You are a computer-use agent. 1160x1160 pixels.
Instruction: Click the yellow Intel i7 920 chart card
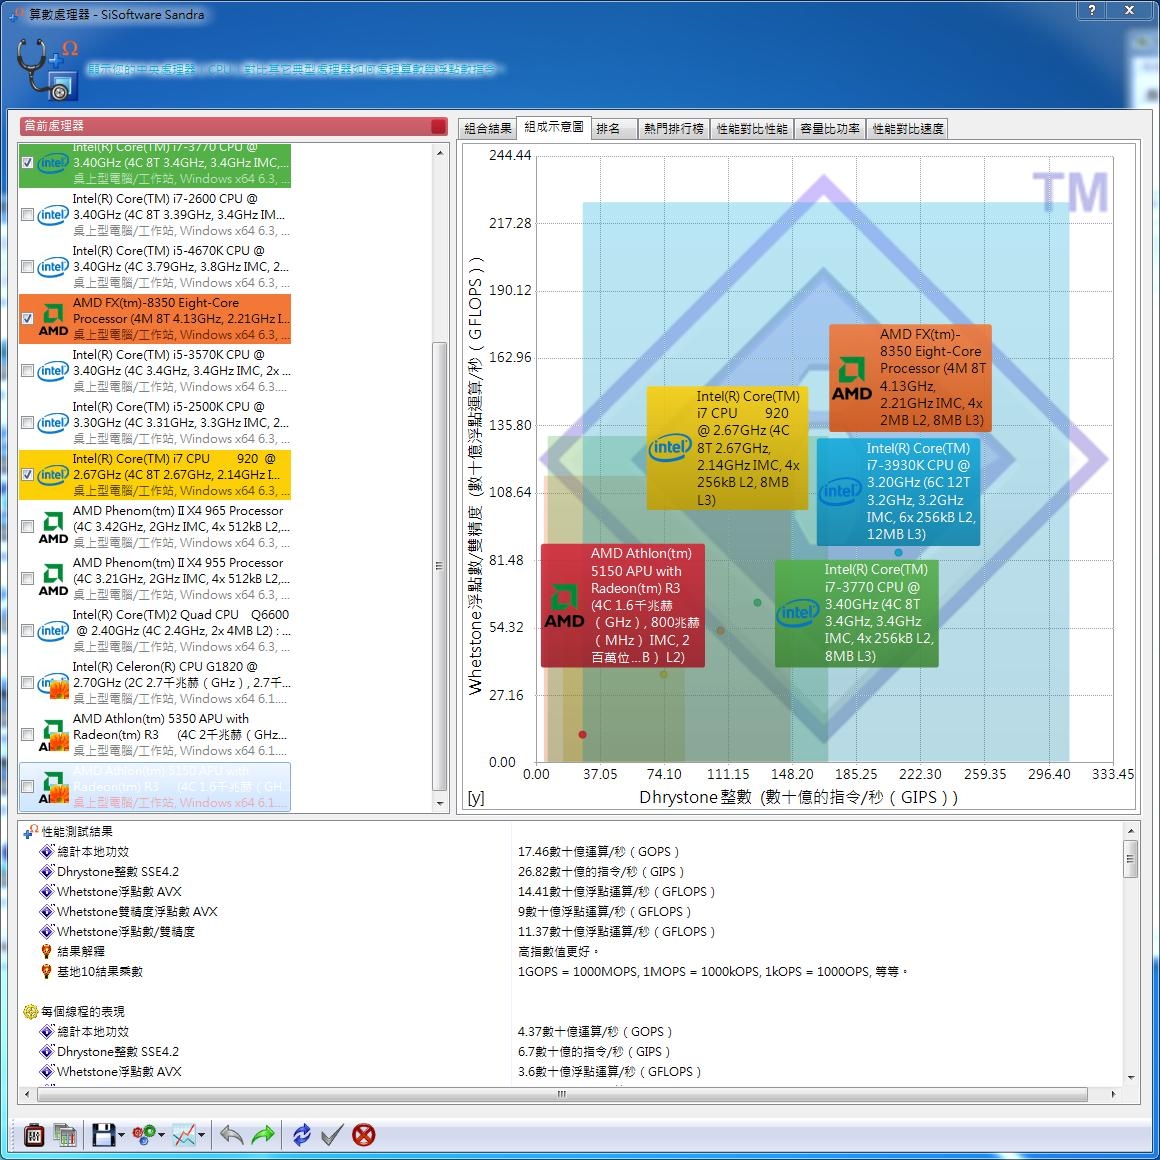pos(727,448)
